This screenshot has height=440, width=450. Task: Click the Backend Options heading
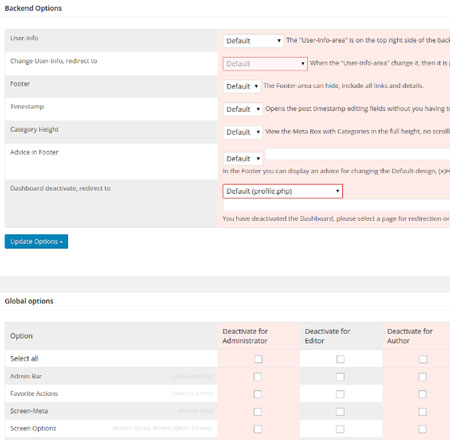pyautogui.click(x=33, y=8)
